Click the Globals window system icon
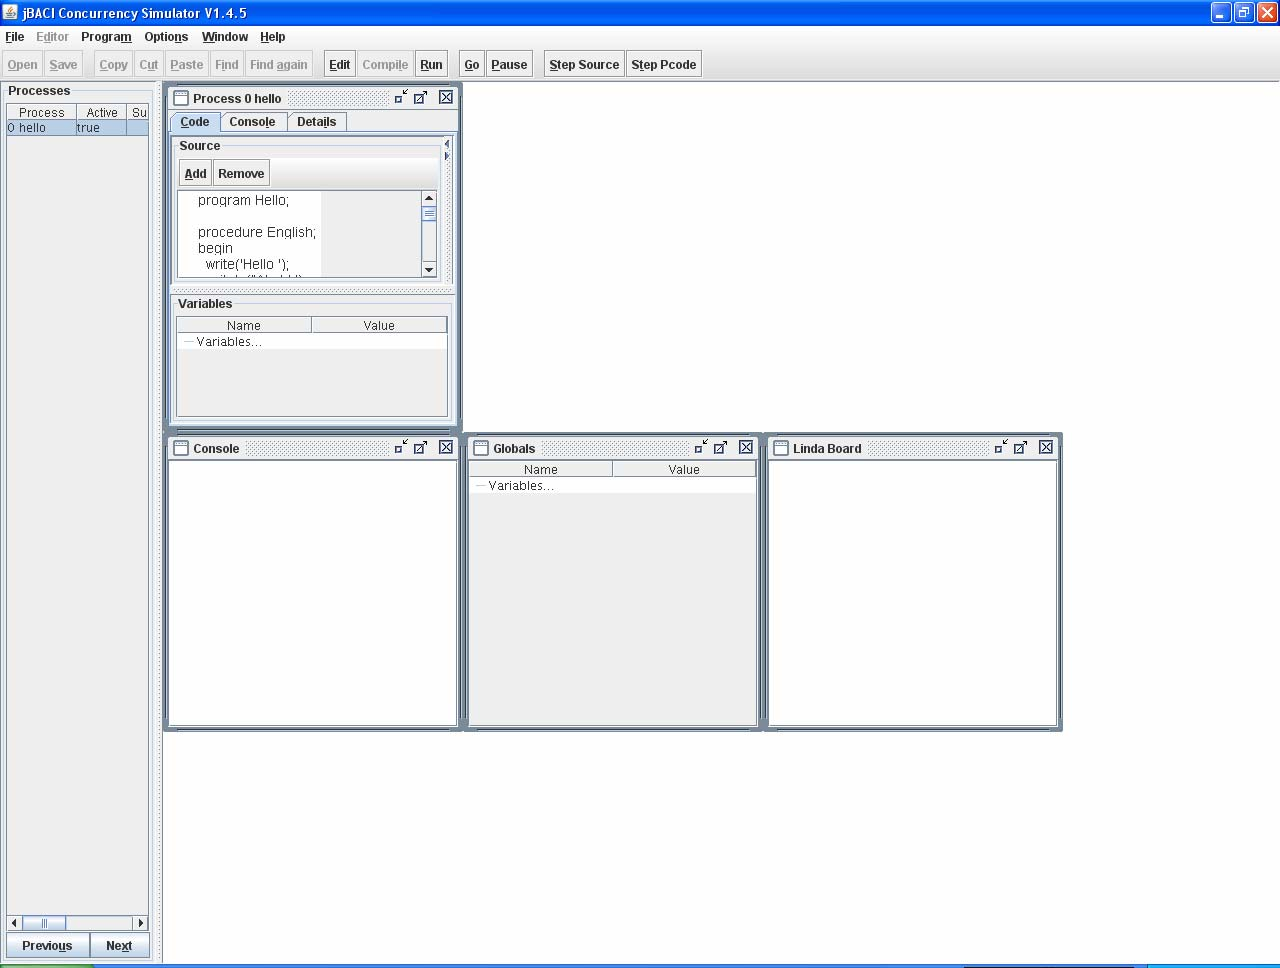Viewport: 1280px width, 968px height. 481,448
